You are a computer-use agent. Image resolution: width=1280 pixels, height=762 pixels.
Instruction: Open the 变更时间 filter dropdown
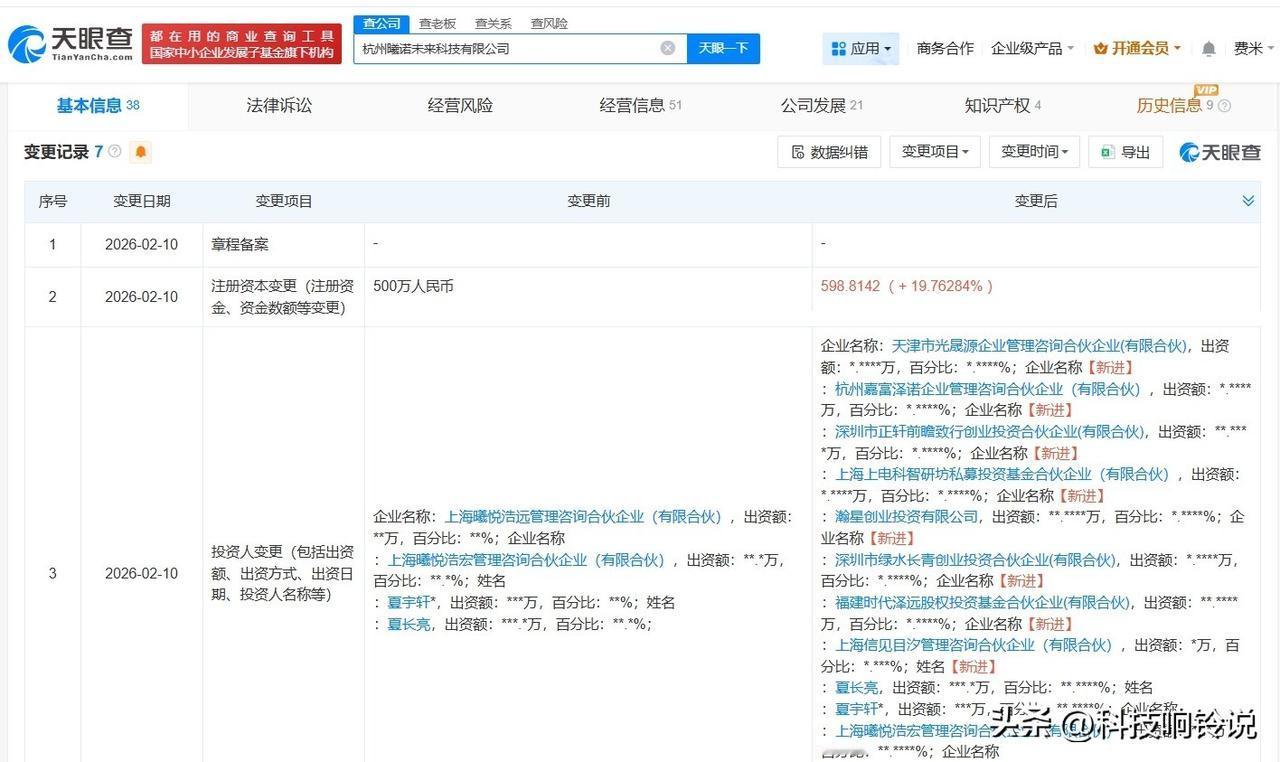coord(1035,152)
